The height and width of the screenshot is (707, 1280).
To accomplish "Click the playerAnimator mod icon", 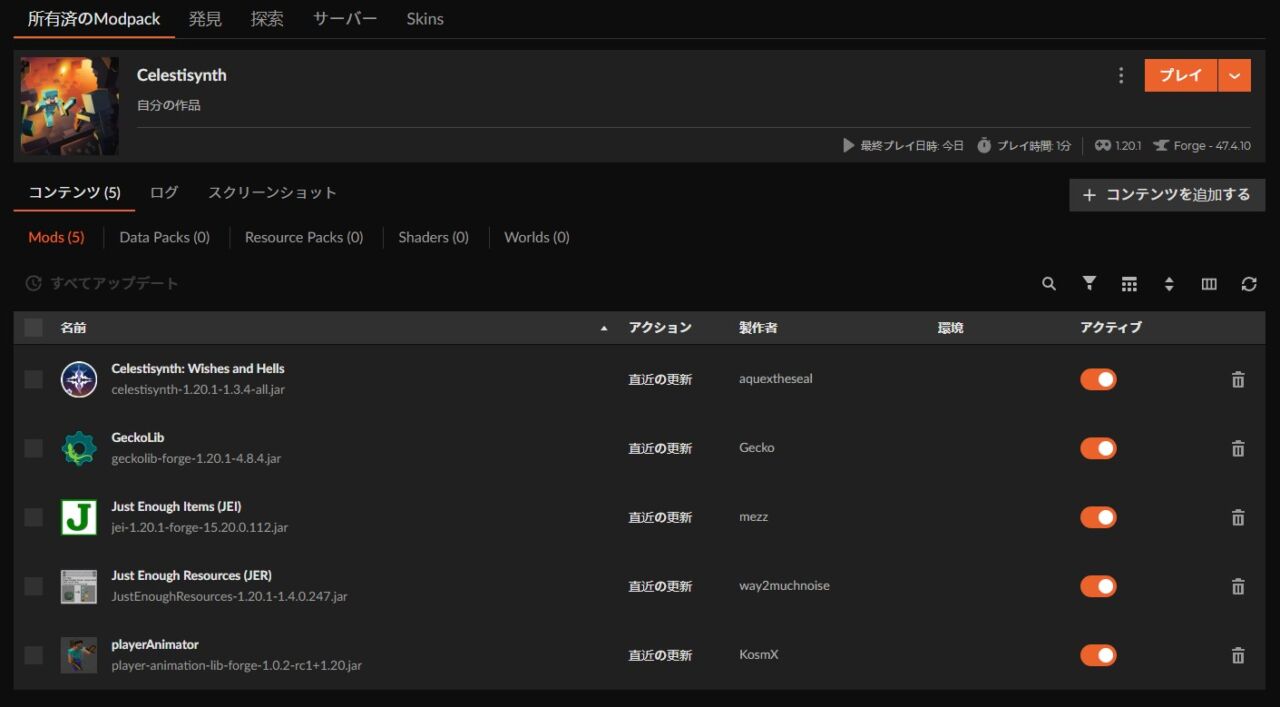I will 79,655.
